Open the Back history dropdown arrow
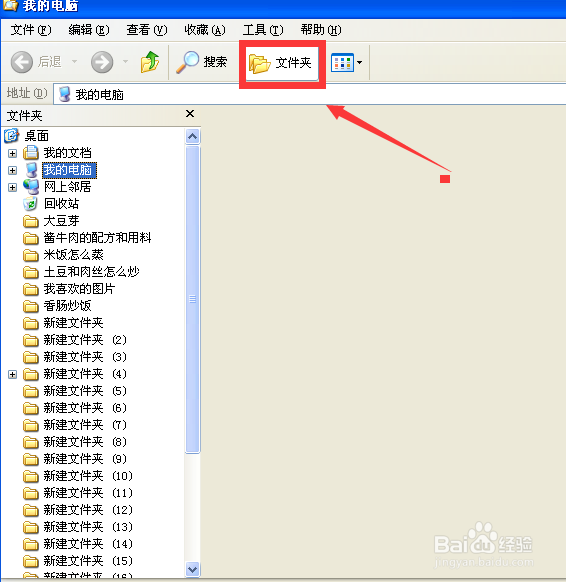The height and width of the screenshot is (582, 566). [x=74, y=61]
